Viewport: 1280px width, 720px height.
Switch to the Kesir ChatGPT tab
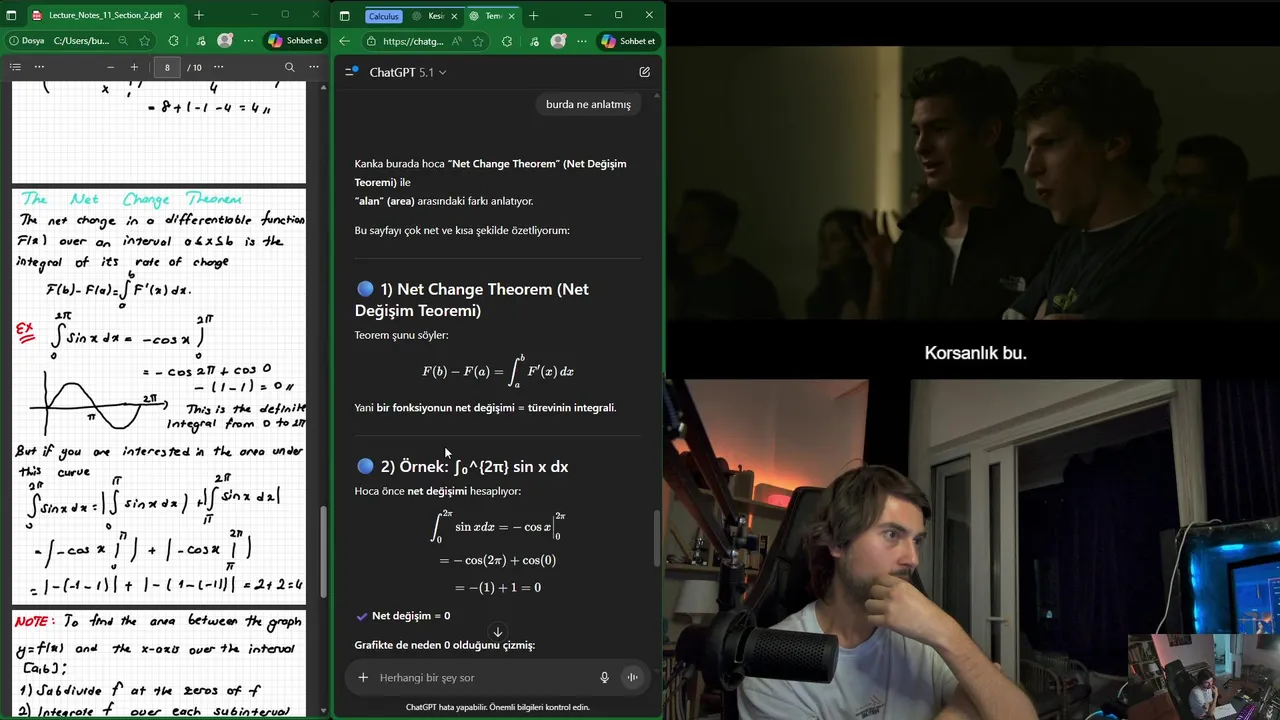tap(430, 16)
